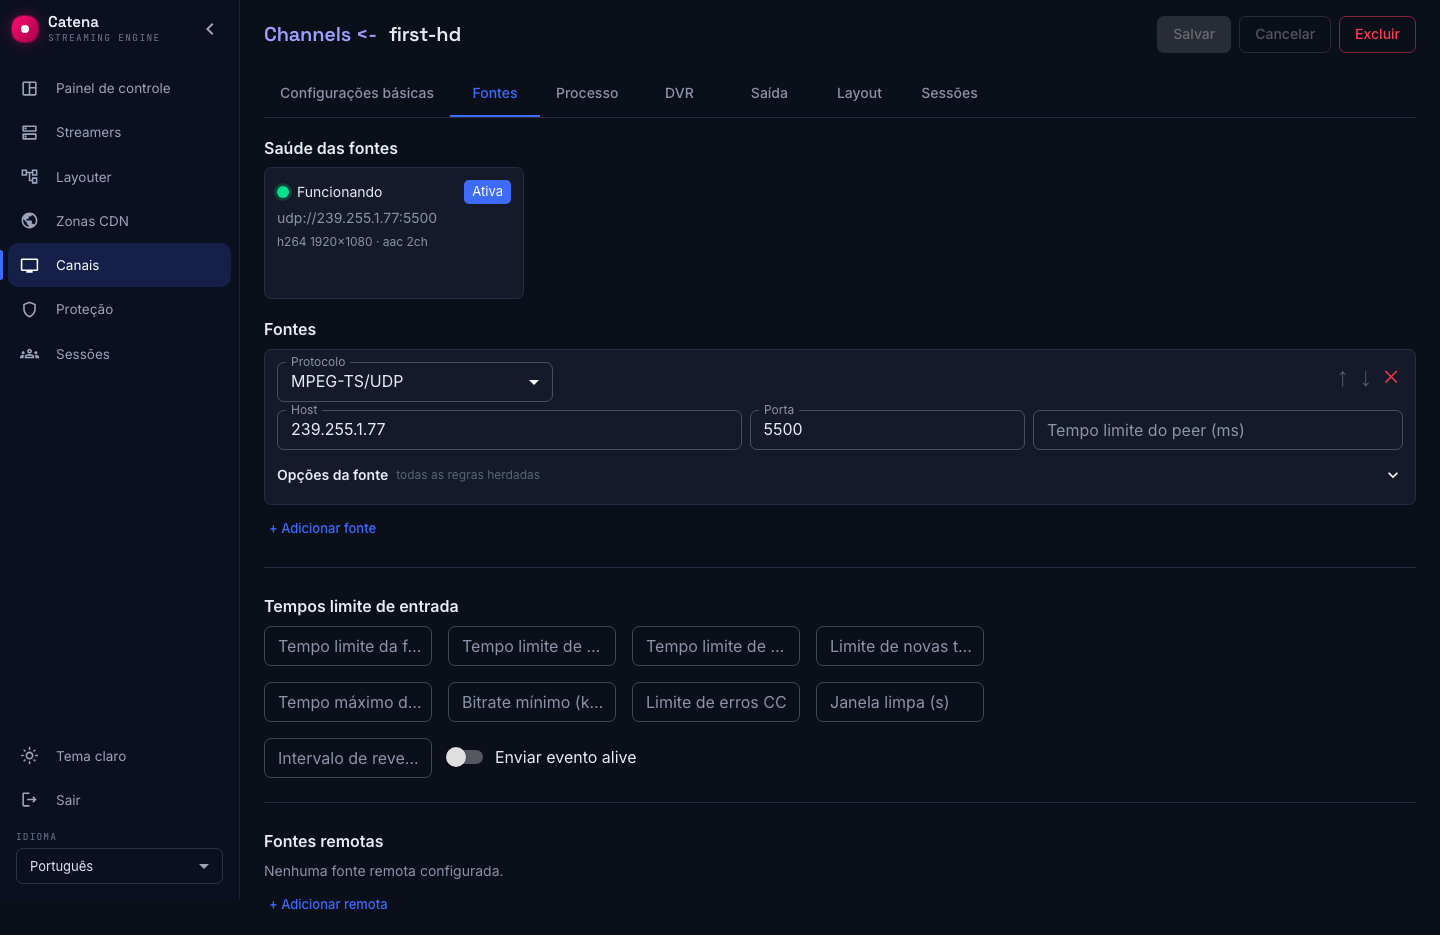Click the first-hd channel name title
The image size is (1440, 935).
click(425, 34)
